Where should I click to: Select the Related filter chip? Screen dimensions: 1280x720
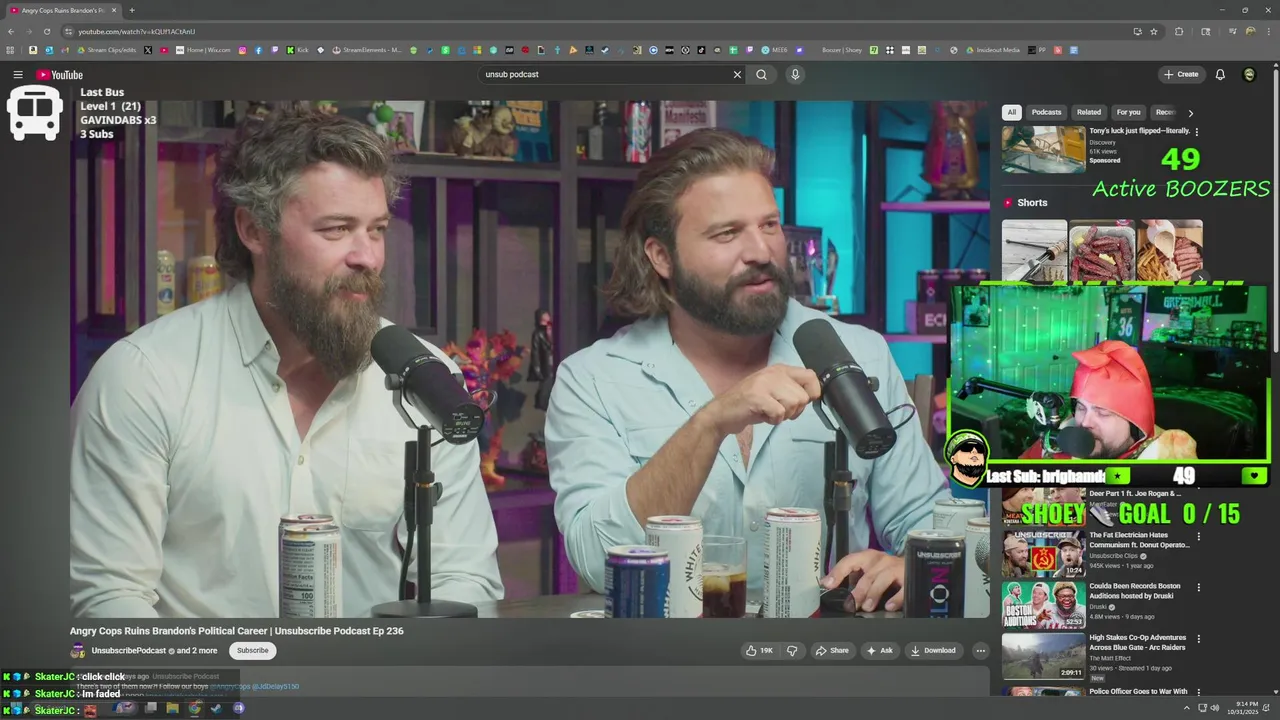pyautogui.click(x=1089, y=112)
